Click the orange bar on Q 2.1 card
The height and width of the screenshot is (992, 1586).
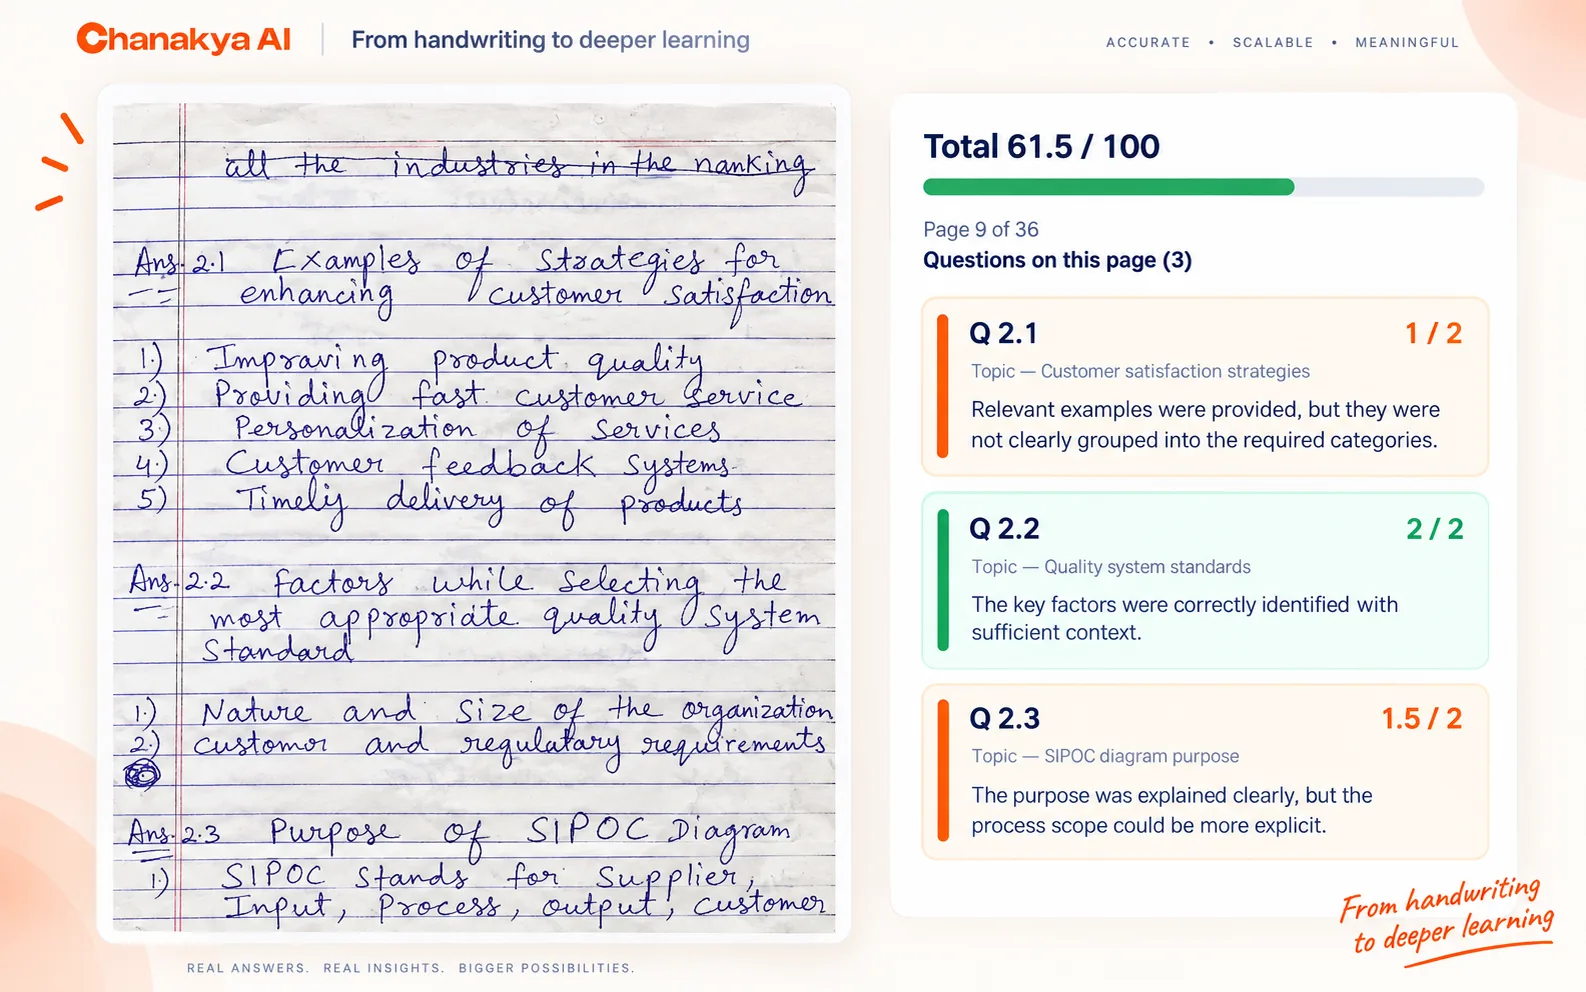pos(943,386)
